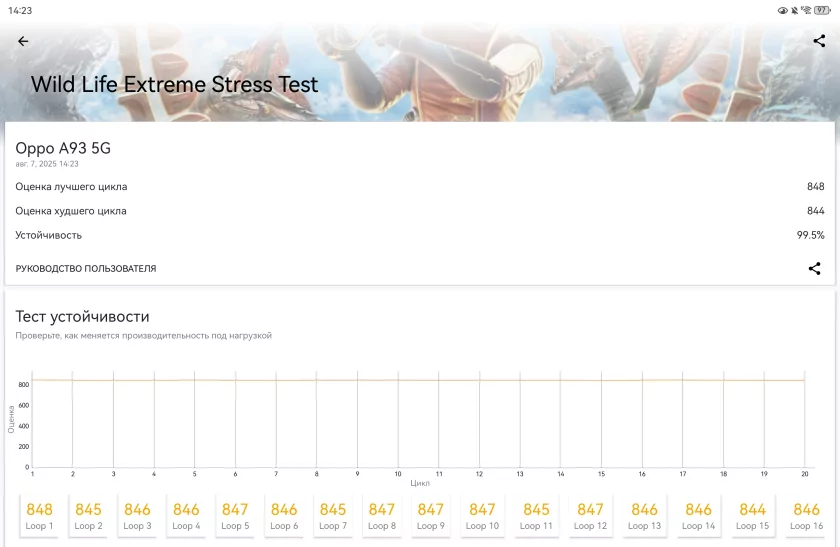Open the Loop 8 score card

[382, 515]
